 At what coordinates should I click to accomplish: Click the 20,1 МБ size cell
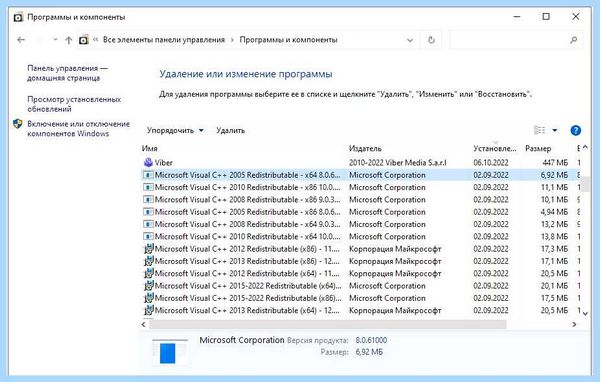(x=554, y=286)
